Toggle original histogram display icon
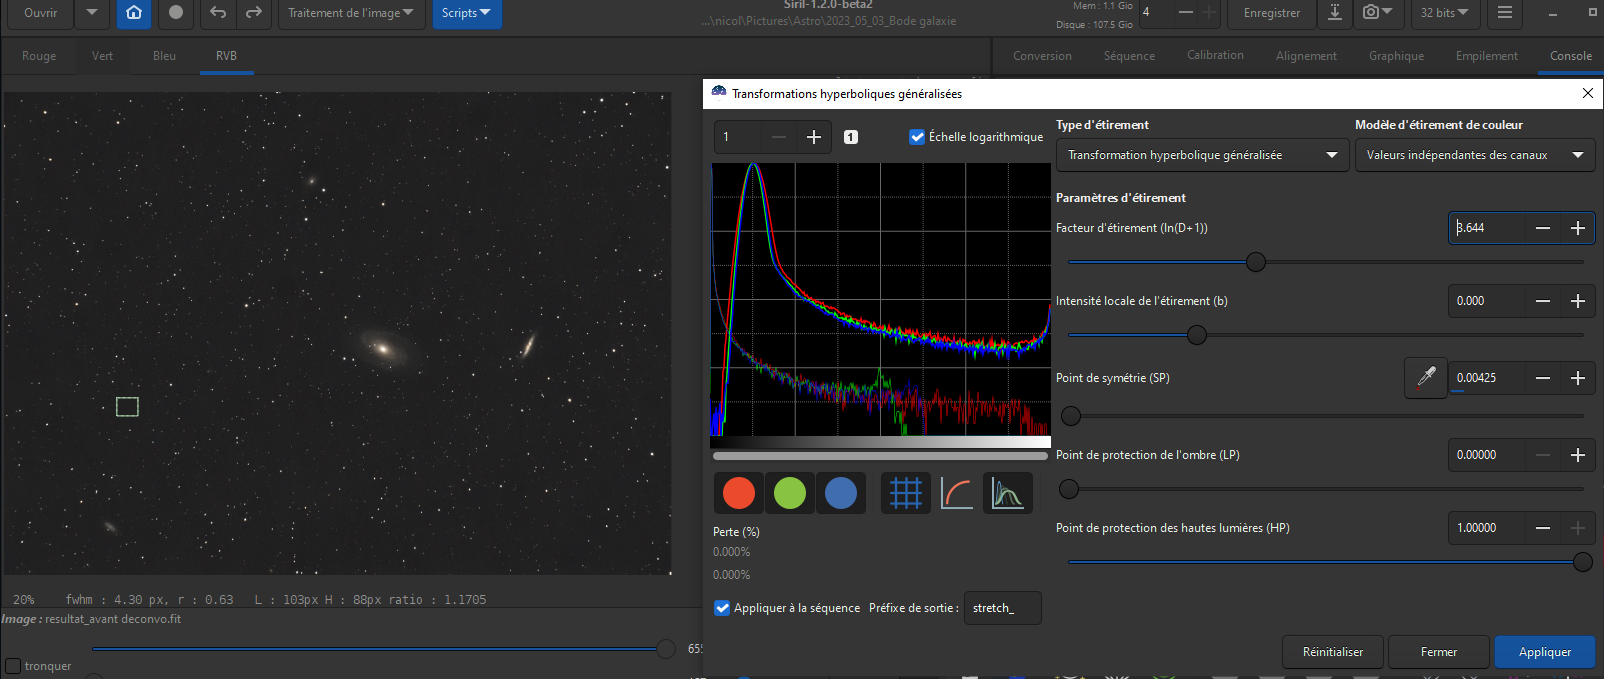The height and width of the screenshot is (679, 1604). (x=1007, y=493)
